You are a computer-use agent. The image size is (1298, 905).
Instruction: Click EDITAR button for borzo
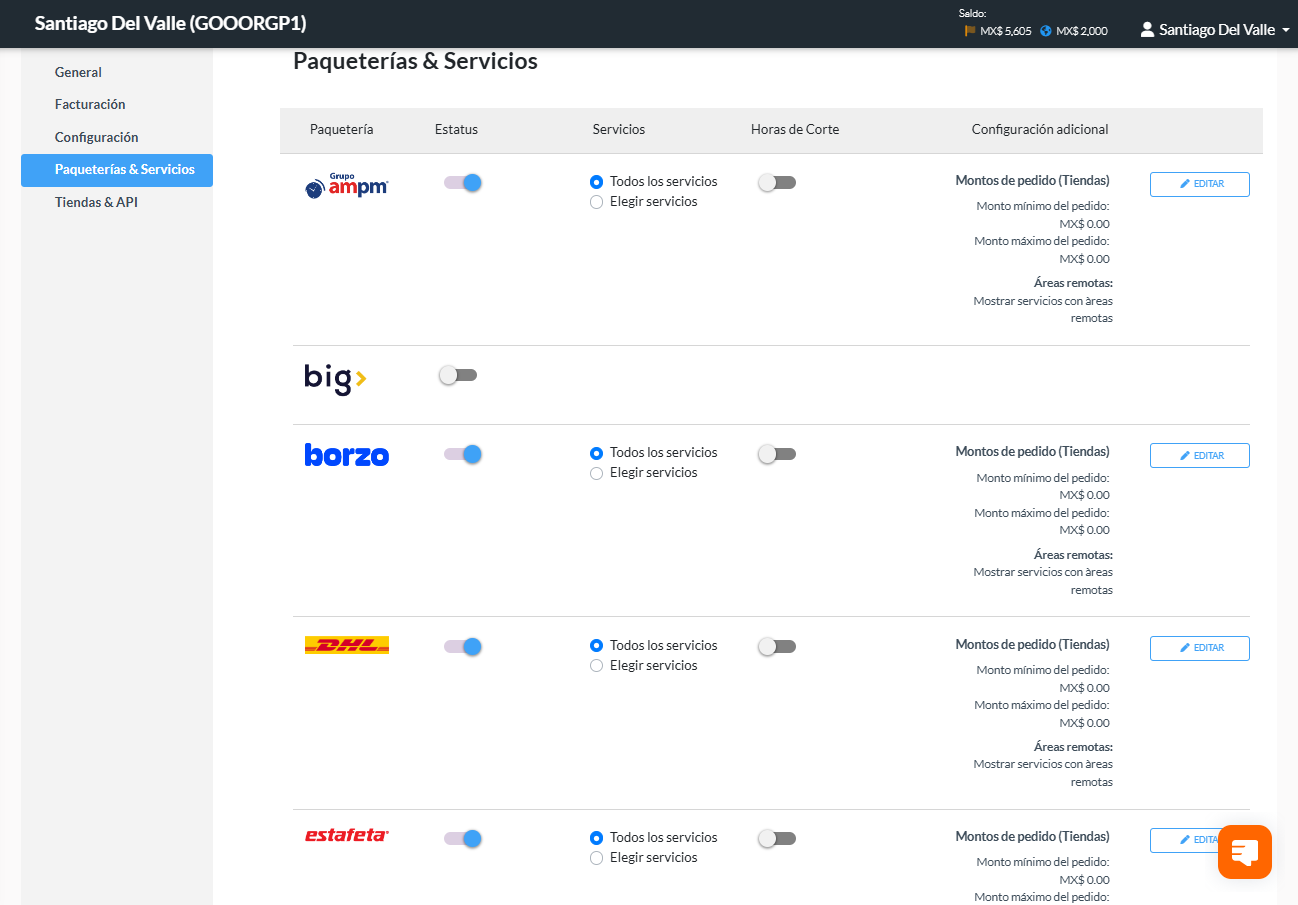pos(1199,455)
